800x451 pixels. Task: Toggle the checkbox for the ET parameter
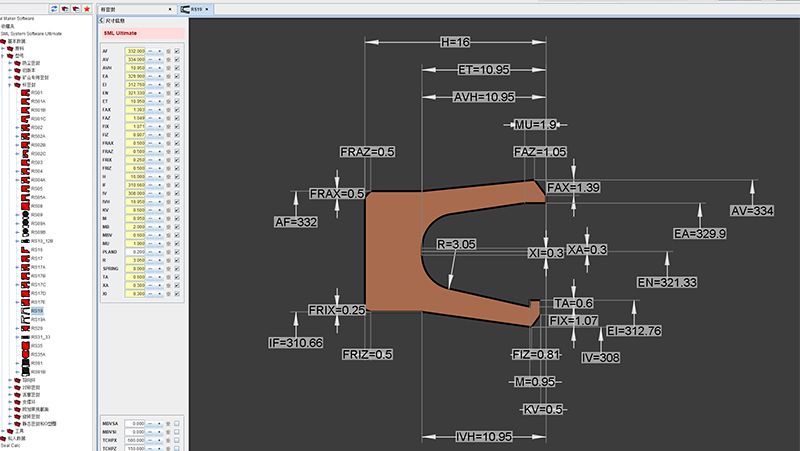177,101
